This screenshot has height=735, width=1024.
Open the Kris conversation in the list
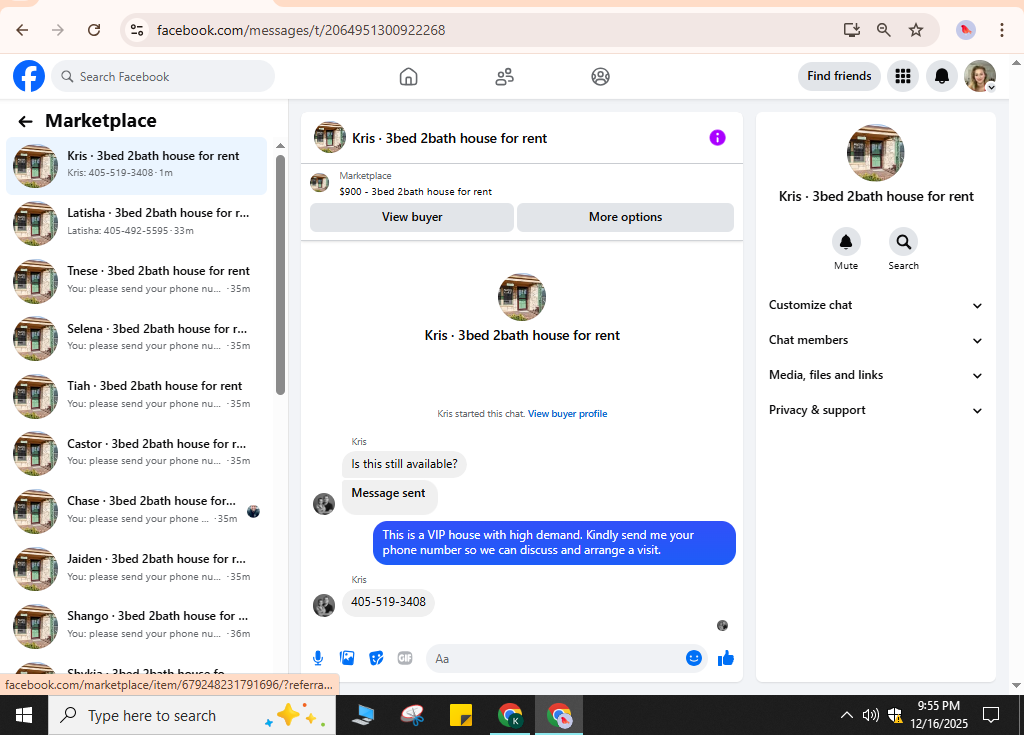tap(136, 166)
